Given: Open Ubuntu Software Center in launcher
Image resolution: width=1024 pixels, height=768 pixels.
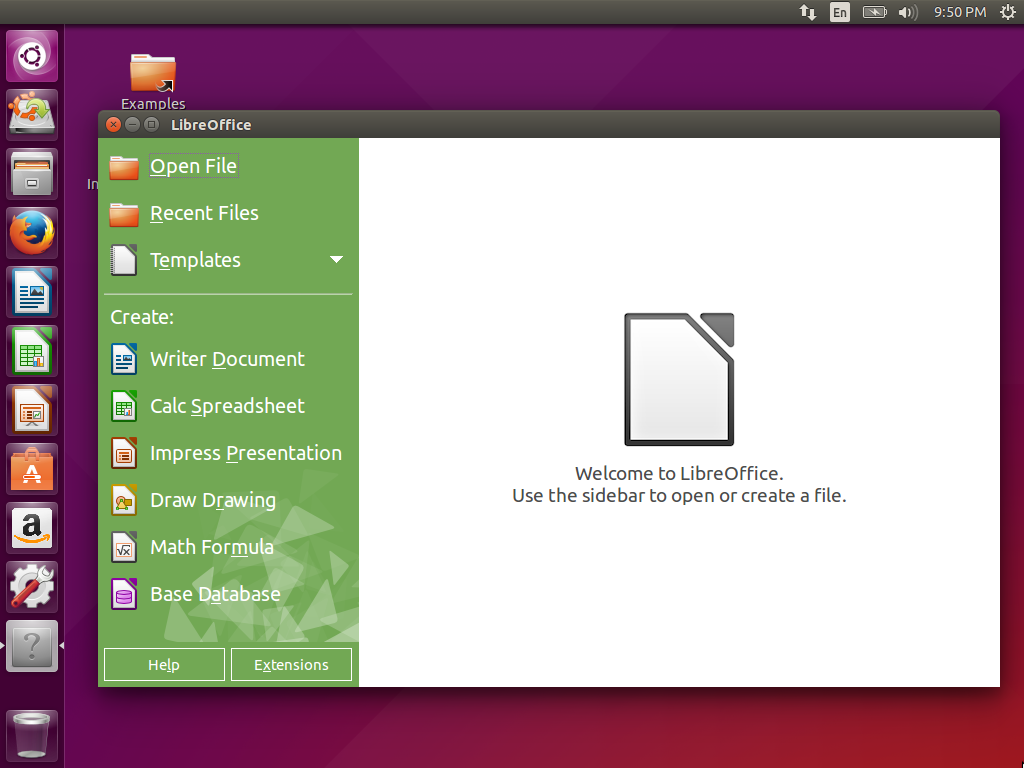Looking at the screenshot, I should click(32, 469).
